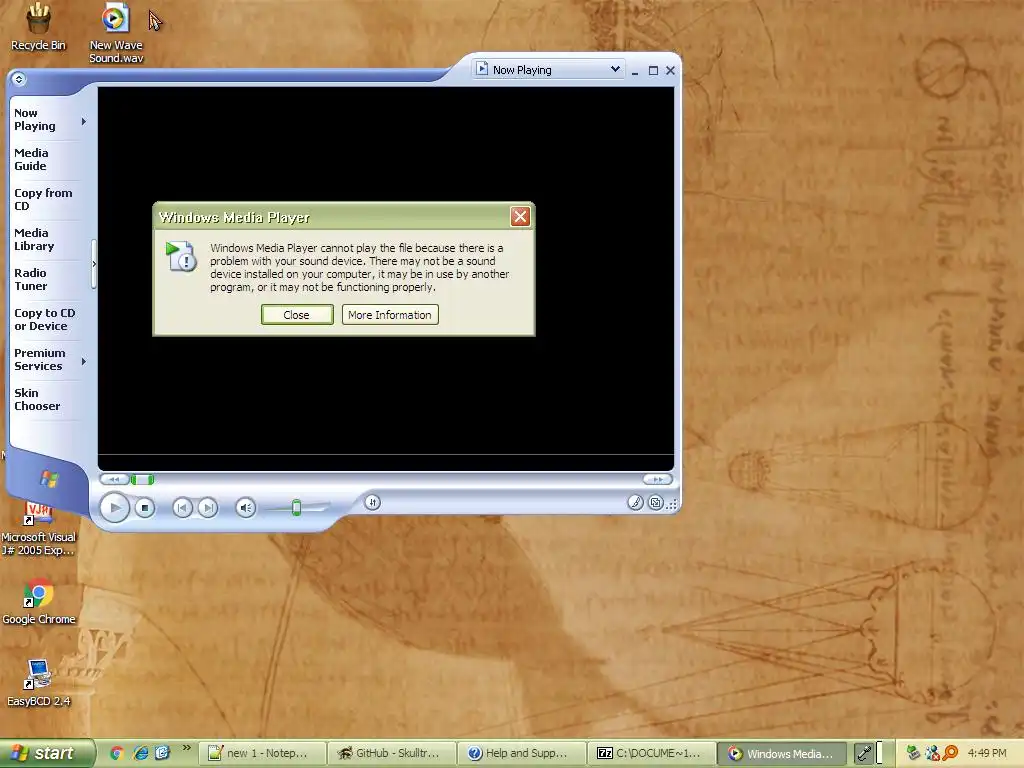Click the Windows Media taskbar button

tap(781, 754)
